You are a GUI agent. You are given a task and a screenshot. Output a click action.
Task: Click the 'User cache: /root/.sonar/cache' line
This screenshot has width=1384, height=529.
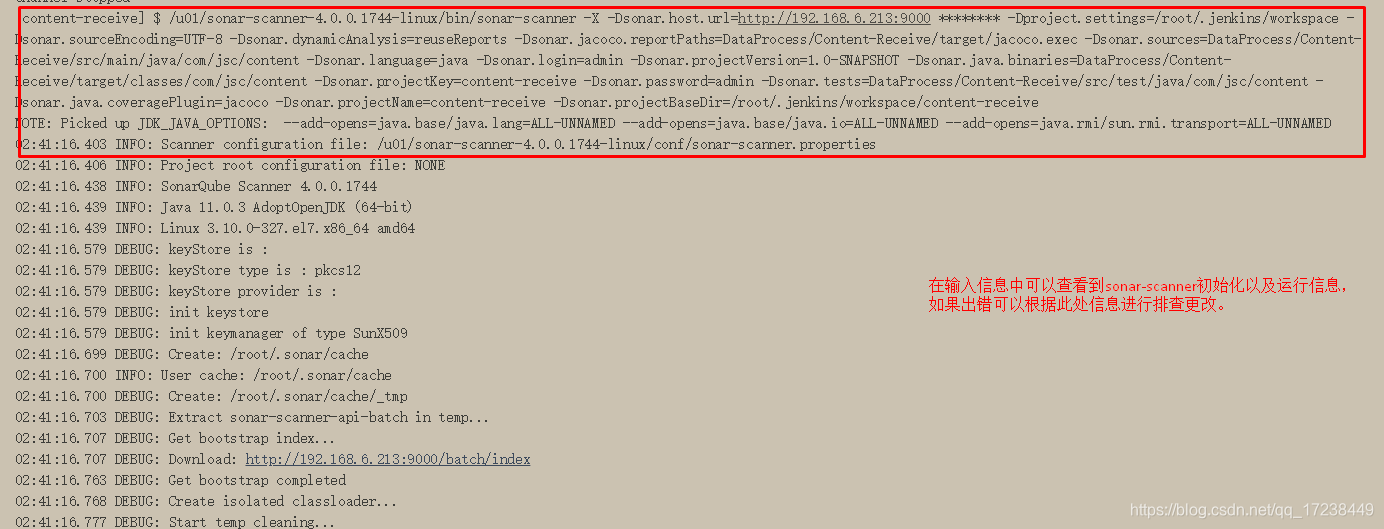pyautogui.click(x=203, y=375)
